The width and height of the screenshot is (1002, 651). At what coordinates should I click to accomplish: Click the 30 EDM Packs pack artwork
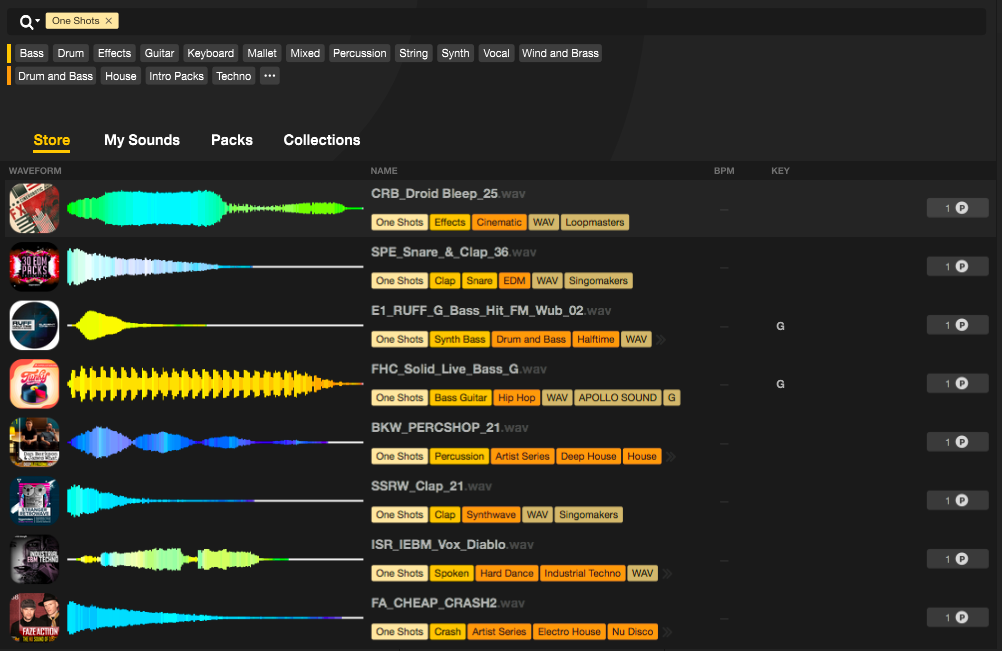tap(34, 266)
